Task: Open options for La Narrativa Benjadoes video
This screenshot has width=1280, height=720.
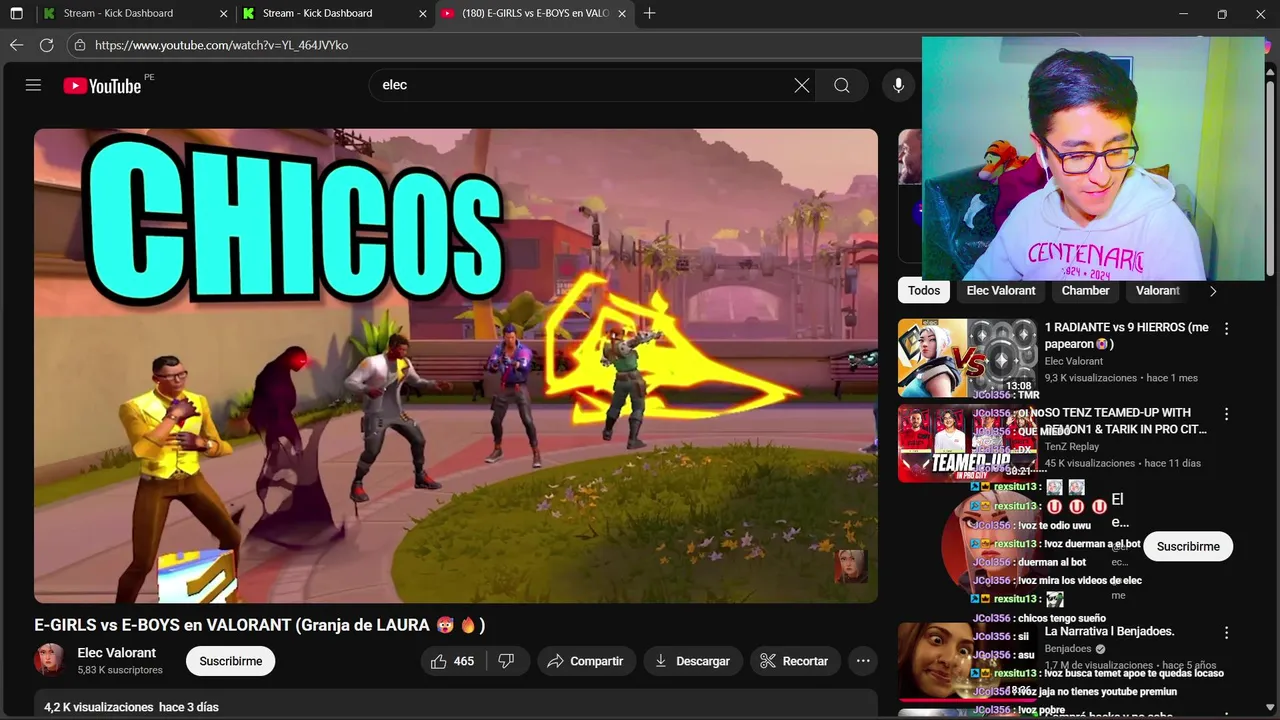Action: [x=1226, y=633]
